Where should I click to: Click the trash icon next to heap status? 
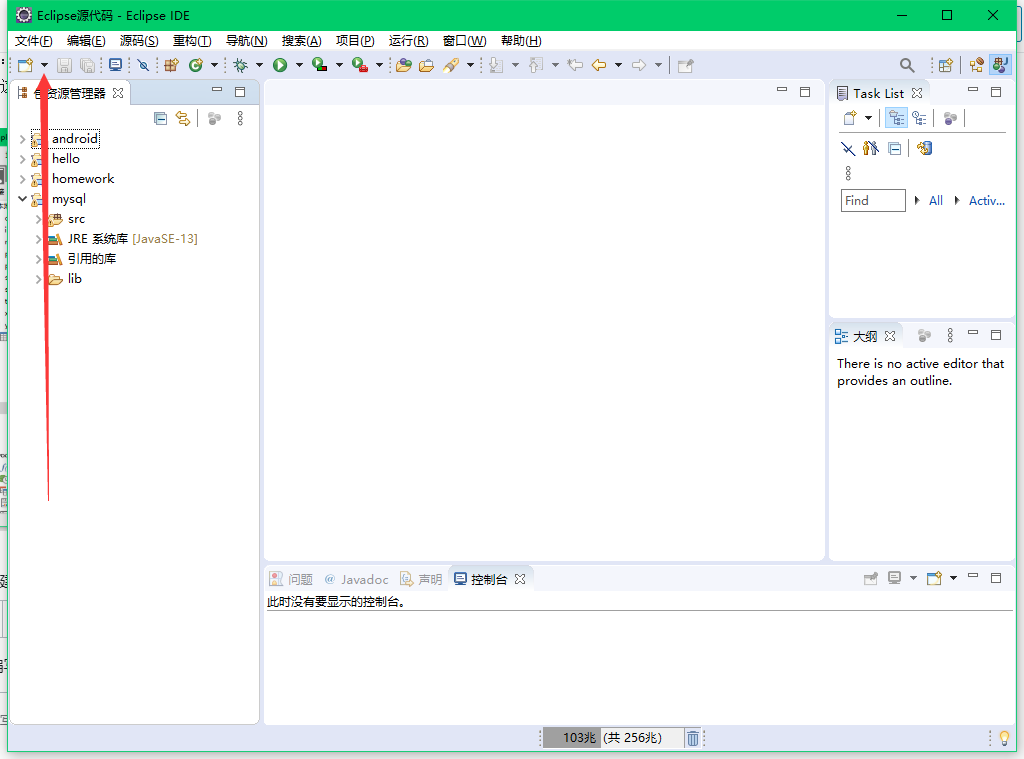click(693, 737)
